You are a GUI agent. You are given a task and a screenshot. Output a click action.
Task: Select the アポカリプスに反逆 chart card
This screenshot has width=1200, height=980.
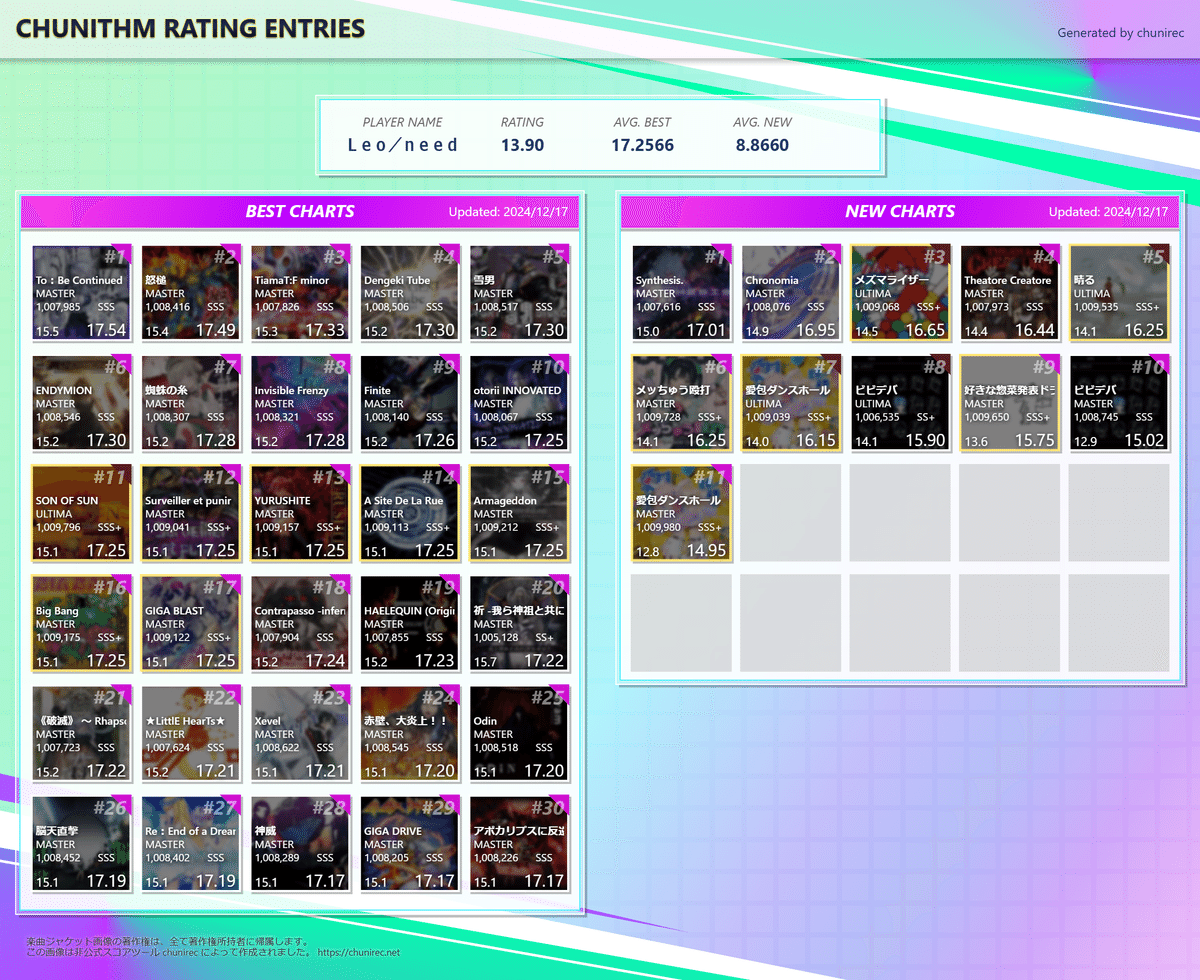tap(519, 843)
